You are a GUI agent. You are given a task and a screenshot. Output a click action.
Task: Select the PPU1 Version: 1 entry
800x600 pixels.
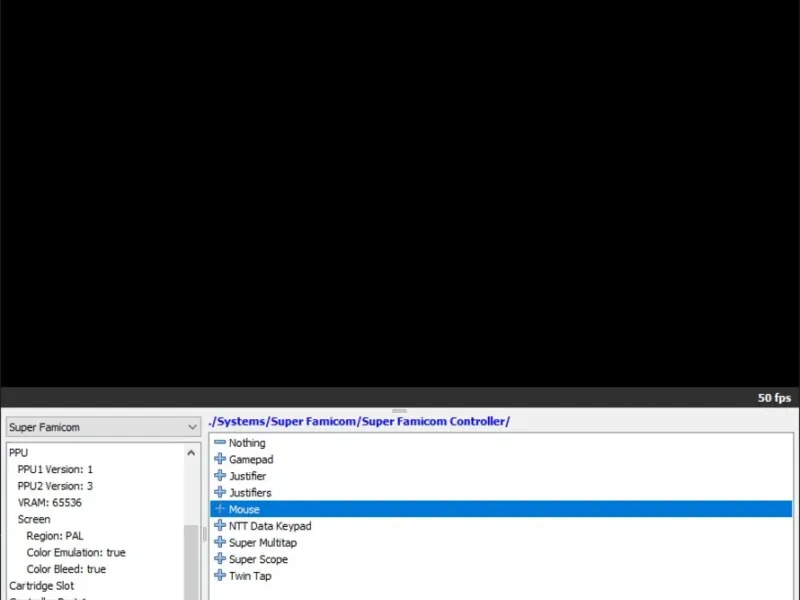55,469
